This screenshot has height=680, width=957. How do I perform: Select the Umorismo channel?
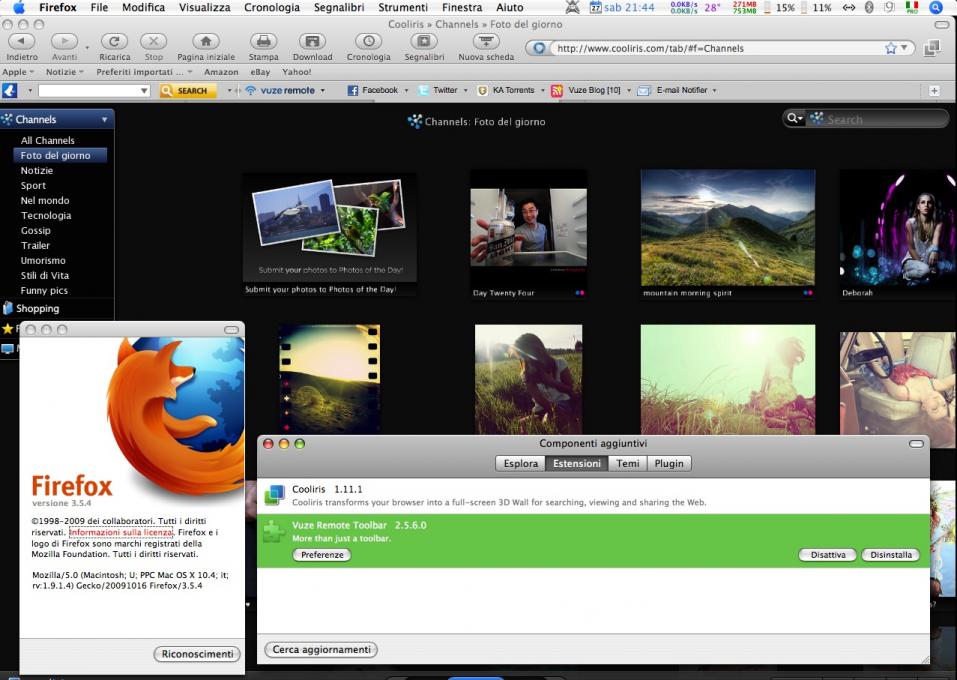pyautogui.click(x=43, y=261)
